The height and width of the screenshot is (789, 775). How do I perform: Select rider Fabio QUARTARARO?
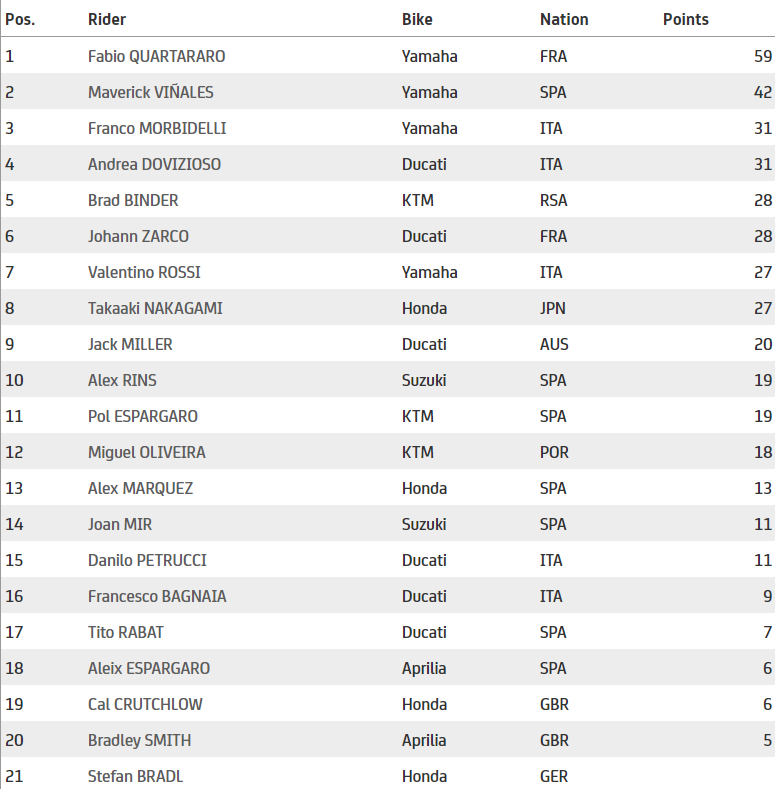[x=156, y=56]
